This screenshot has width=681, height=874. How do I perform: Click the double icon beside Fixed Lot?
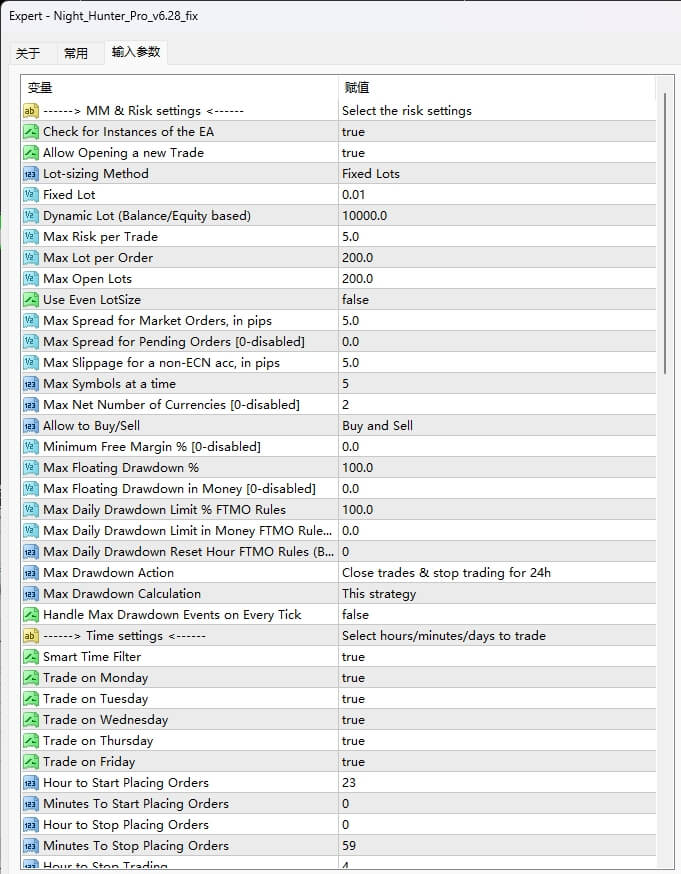(31, 195)
